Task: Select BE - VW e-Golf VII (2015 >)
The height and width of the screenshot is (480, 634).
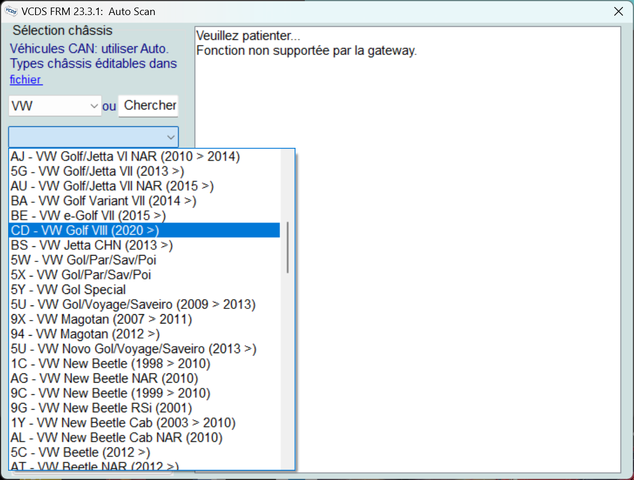Action: pos(144,216)
